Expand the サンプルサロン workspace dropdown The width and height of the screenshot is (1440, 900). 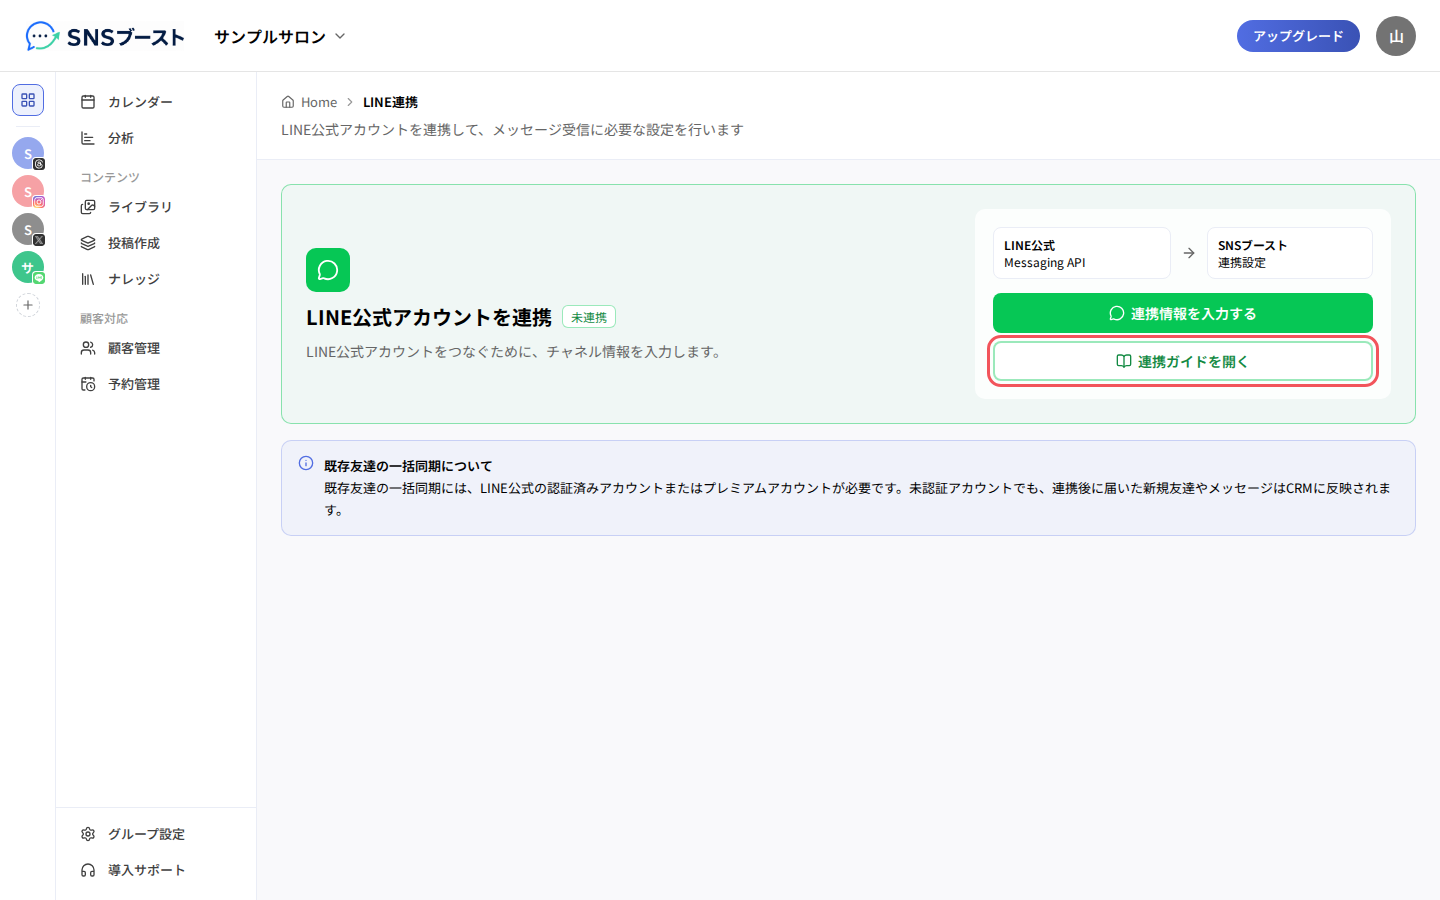[x=280, y=37]
